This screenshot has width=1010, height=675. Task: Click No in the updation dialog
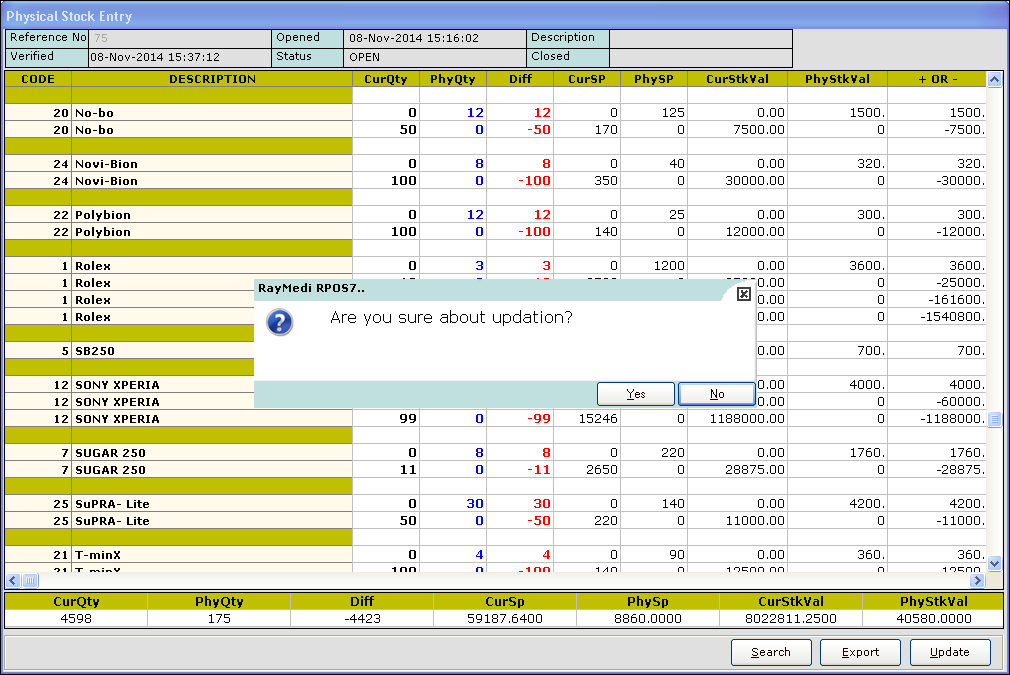[x=716, y=394]
